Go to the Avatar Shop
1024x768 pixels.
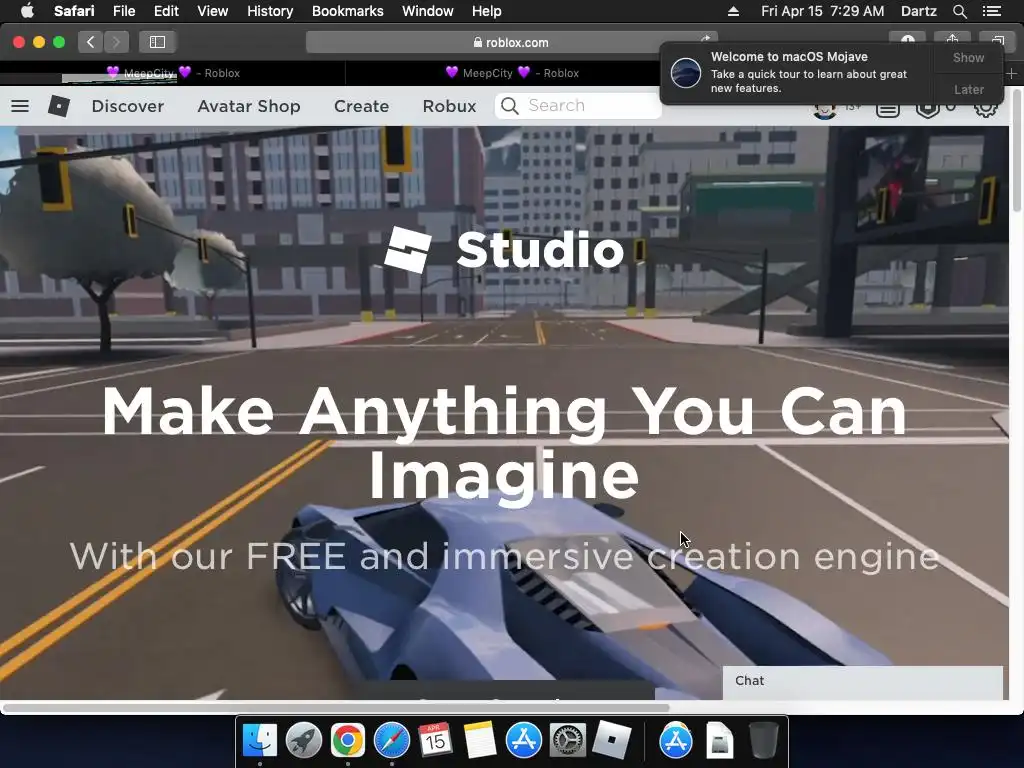(x=249, y=106)
